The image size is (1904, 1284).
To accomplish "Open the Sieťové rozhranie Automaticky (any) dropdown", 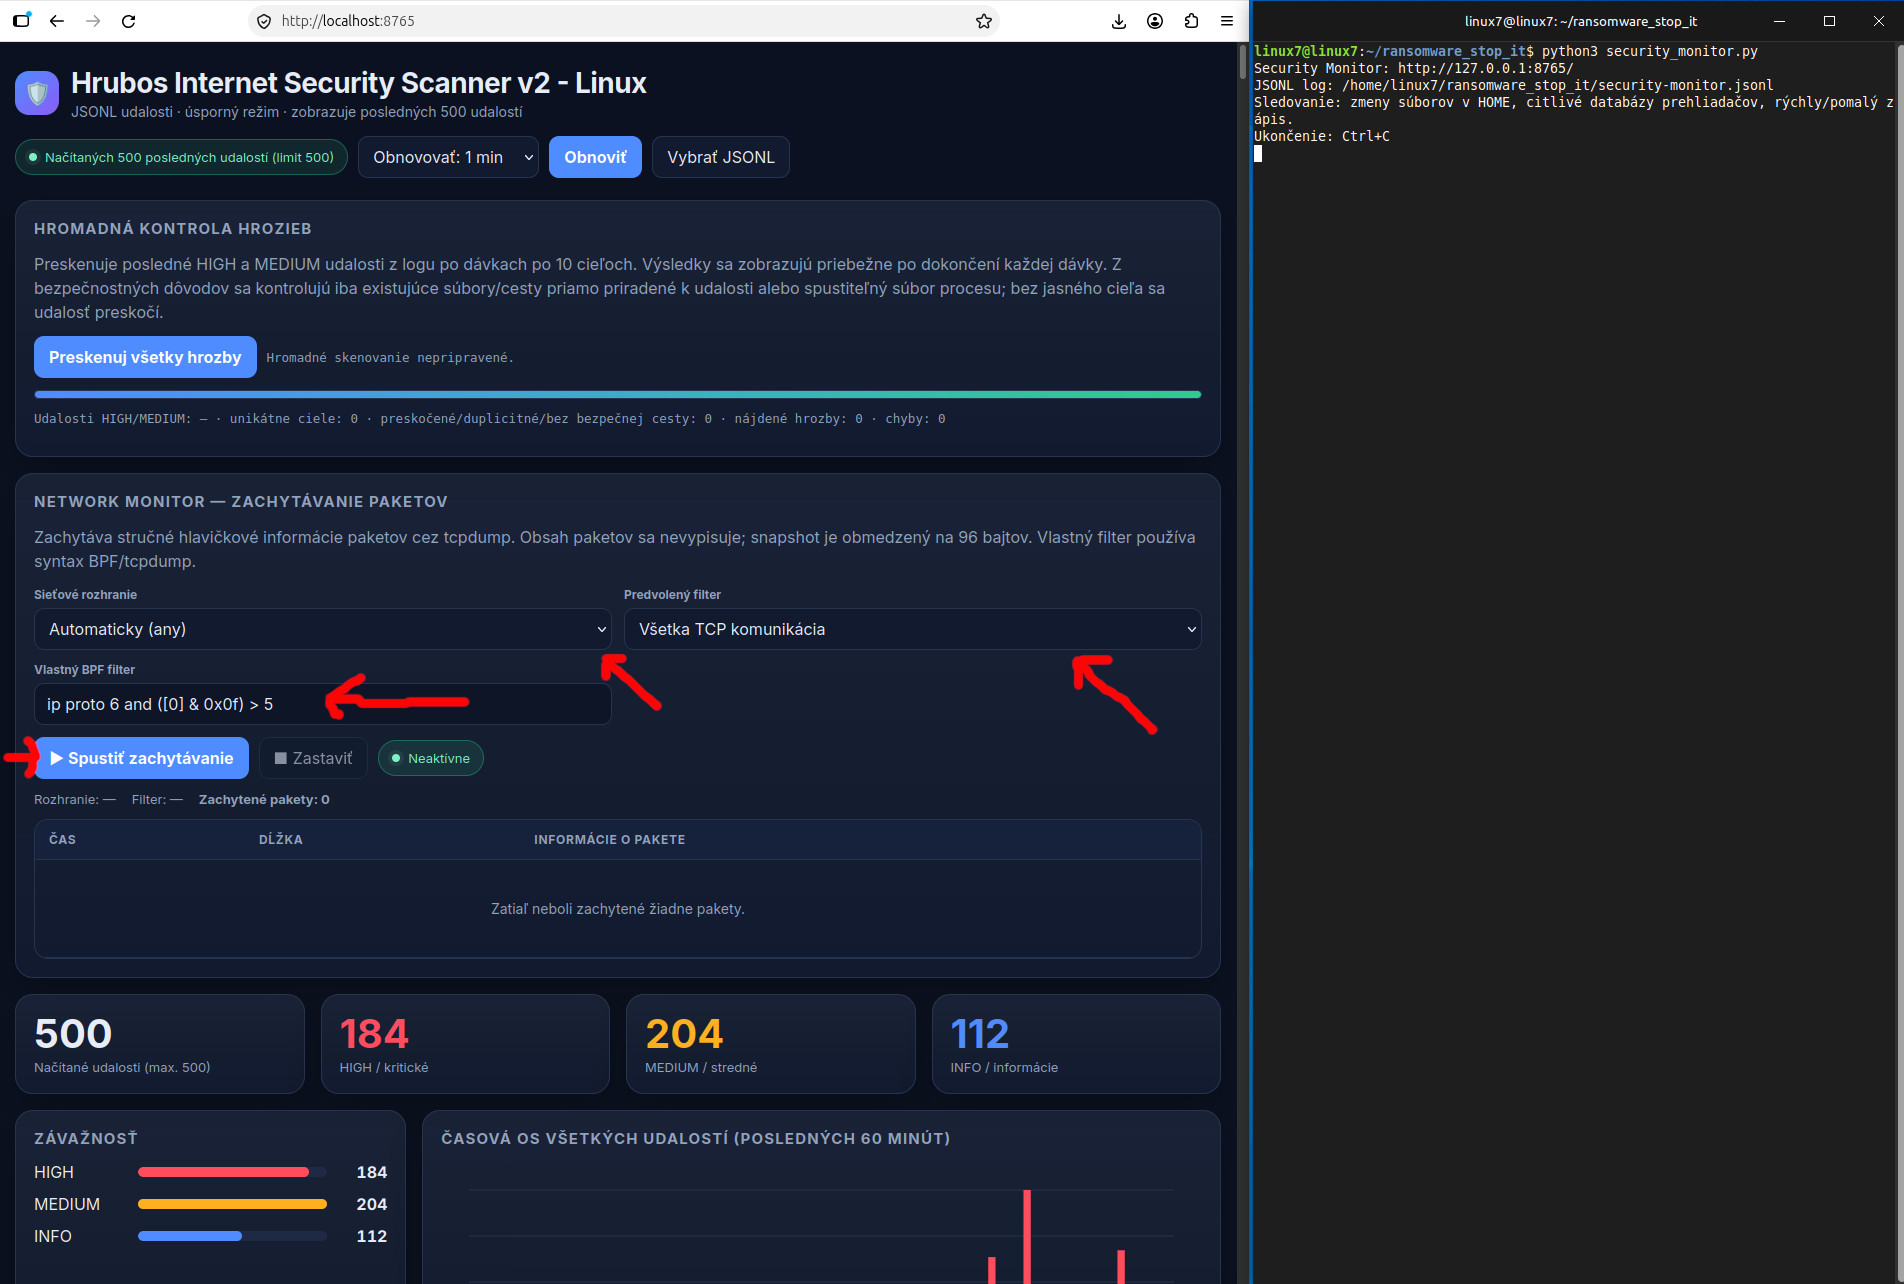I will [322, 629].
